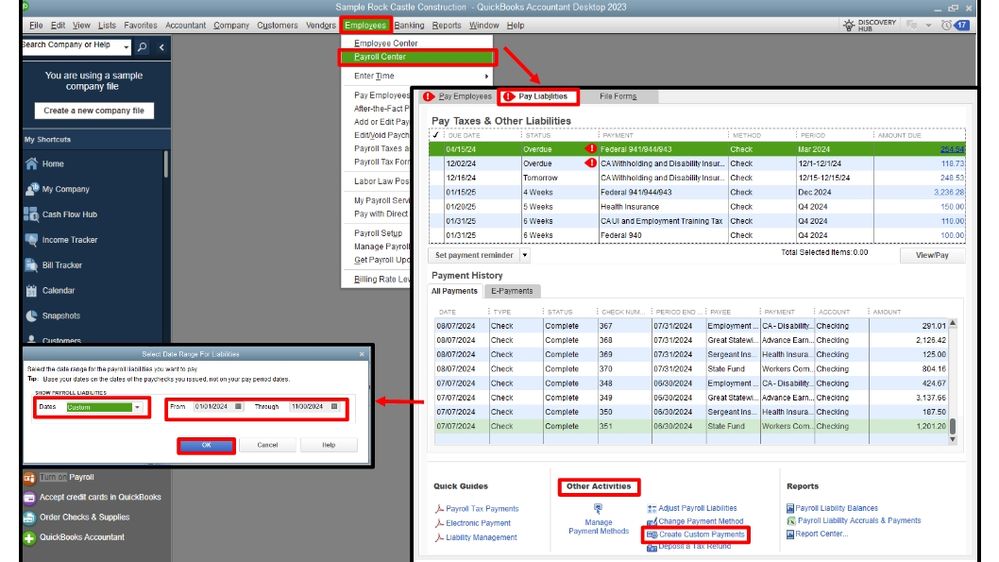Open reminders clock icon in top bar
The width and height of the screenshot is (999, 562).
(x=947, y=25)
